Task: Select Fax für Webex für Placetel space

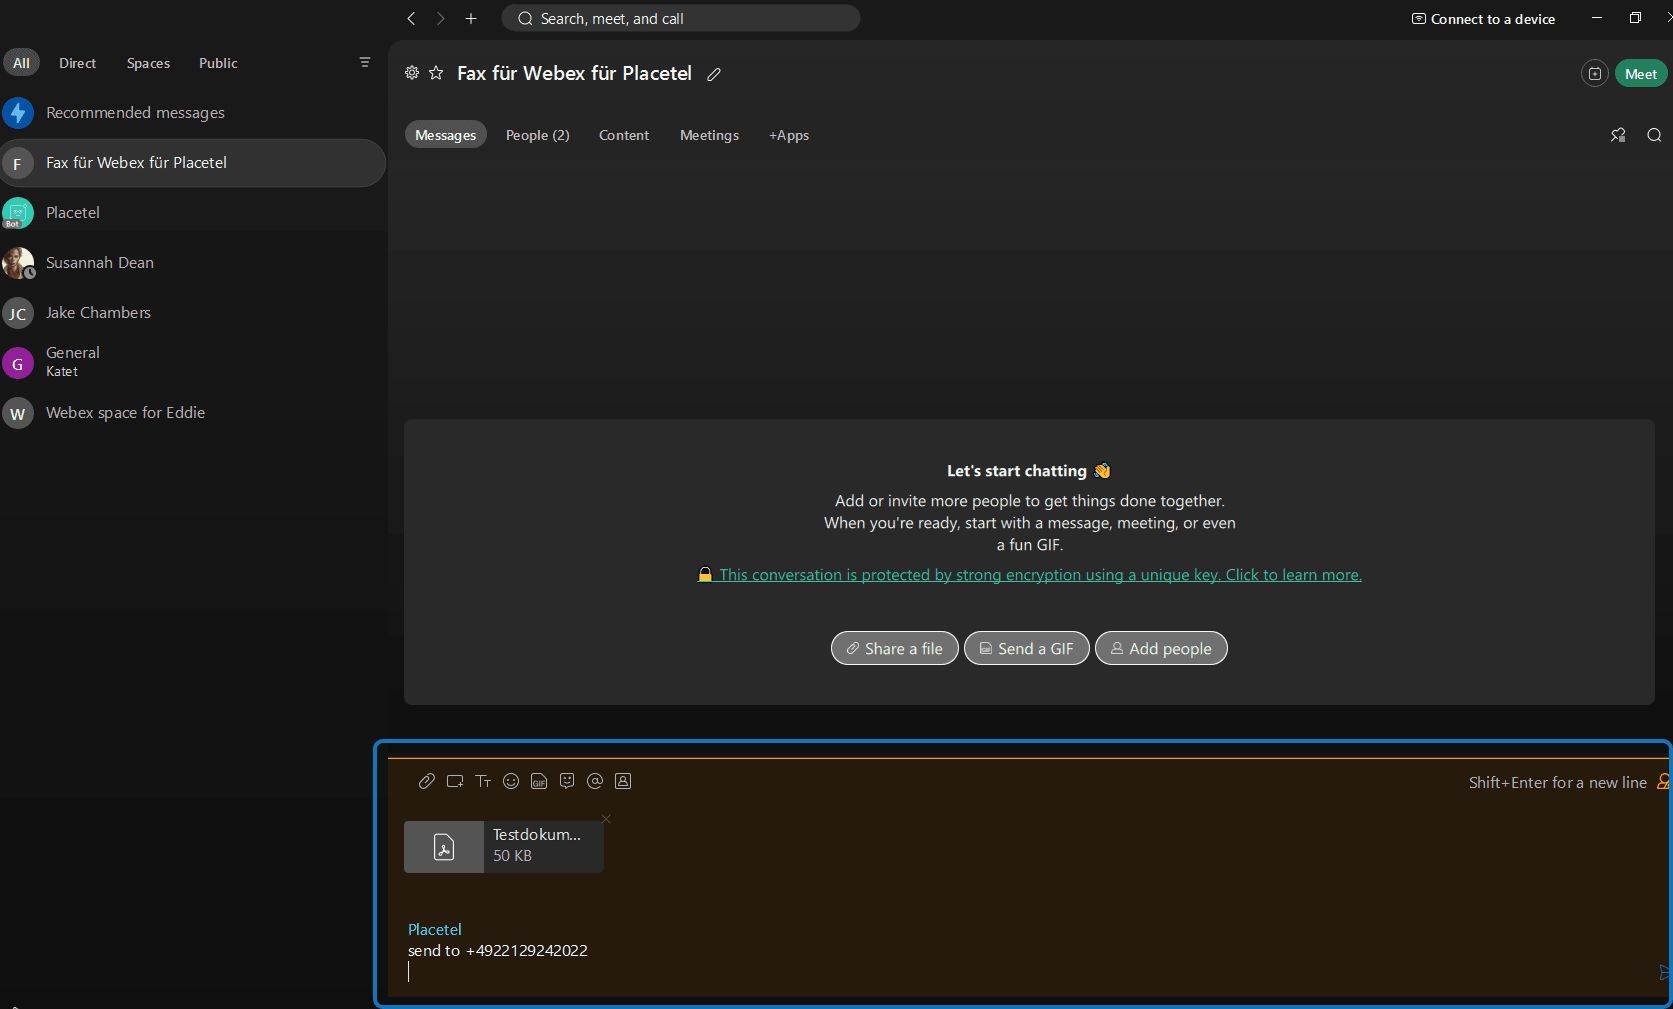Action: point(193,163)
